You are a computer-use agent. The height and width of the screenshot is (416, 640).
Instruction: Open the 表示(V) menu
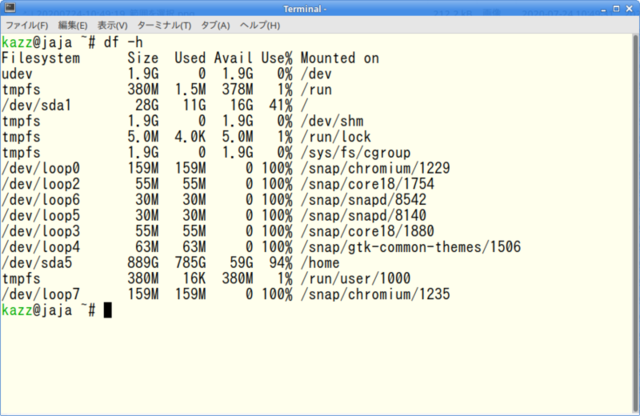pos(112,25)
